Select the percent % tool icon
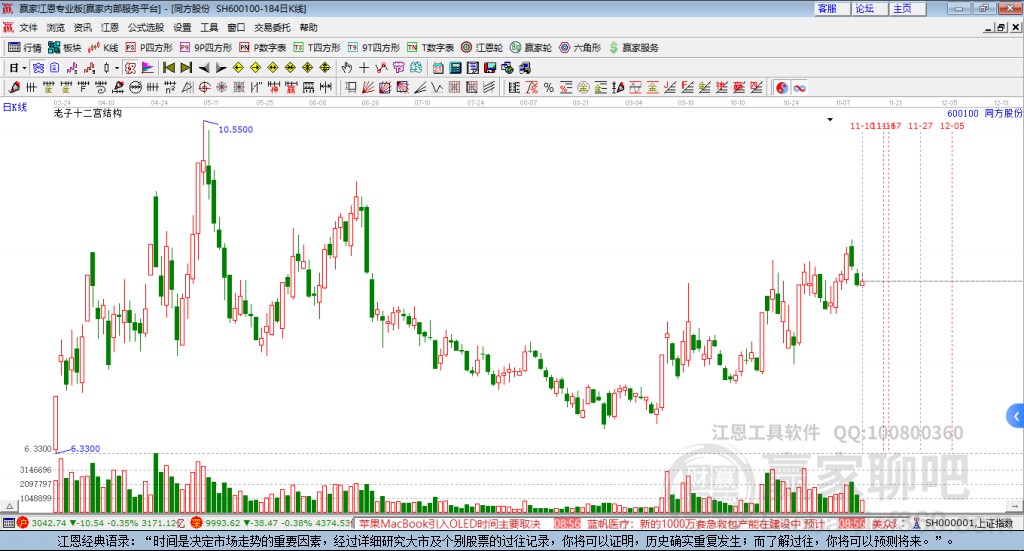 click(549, 87)
